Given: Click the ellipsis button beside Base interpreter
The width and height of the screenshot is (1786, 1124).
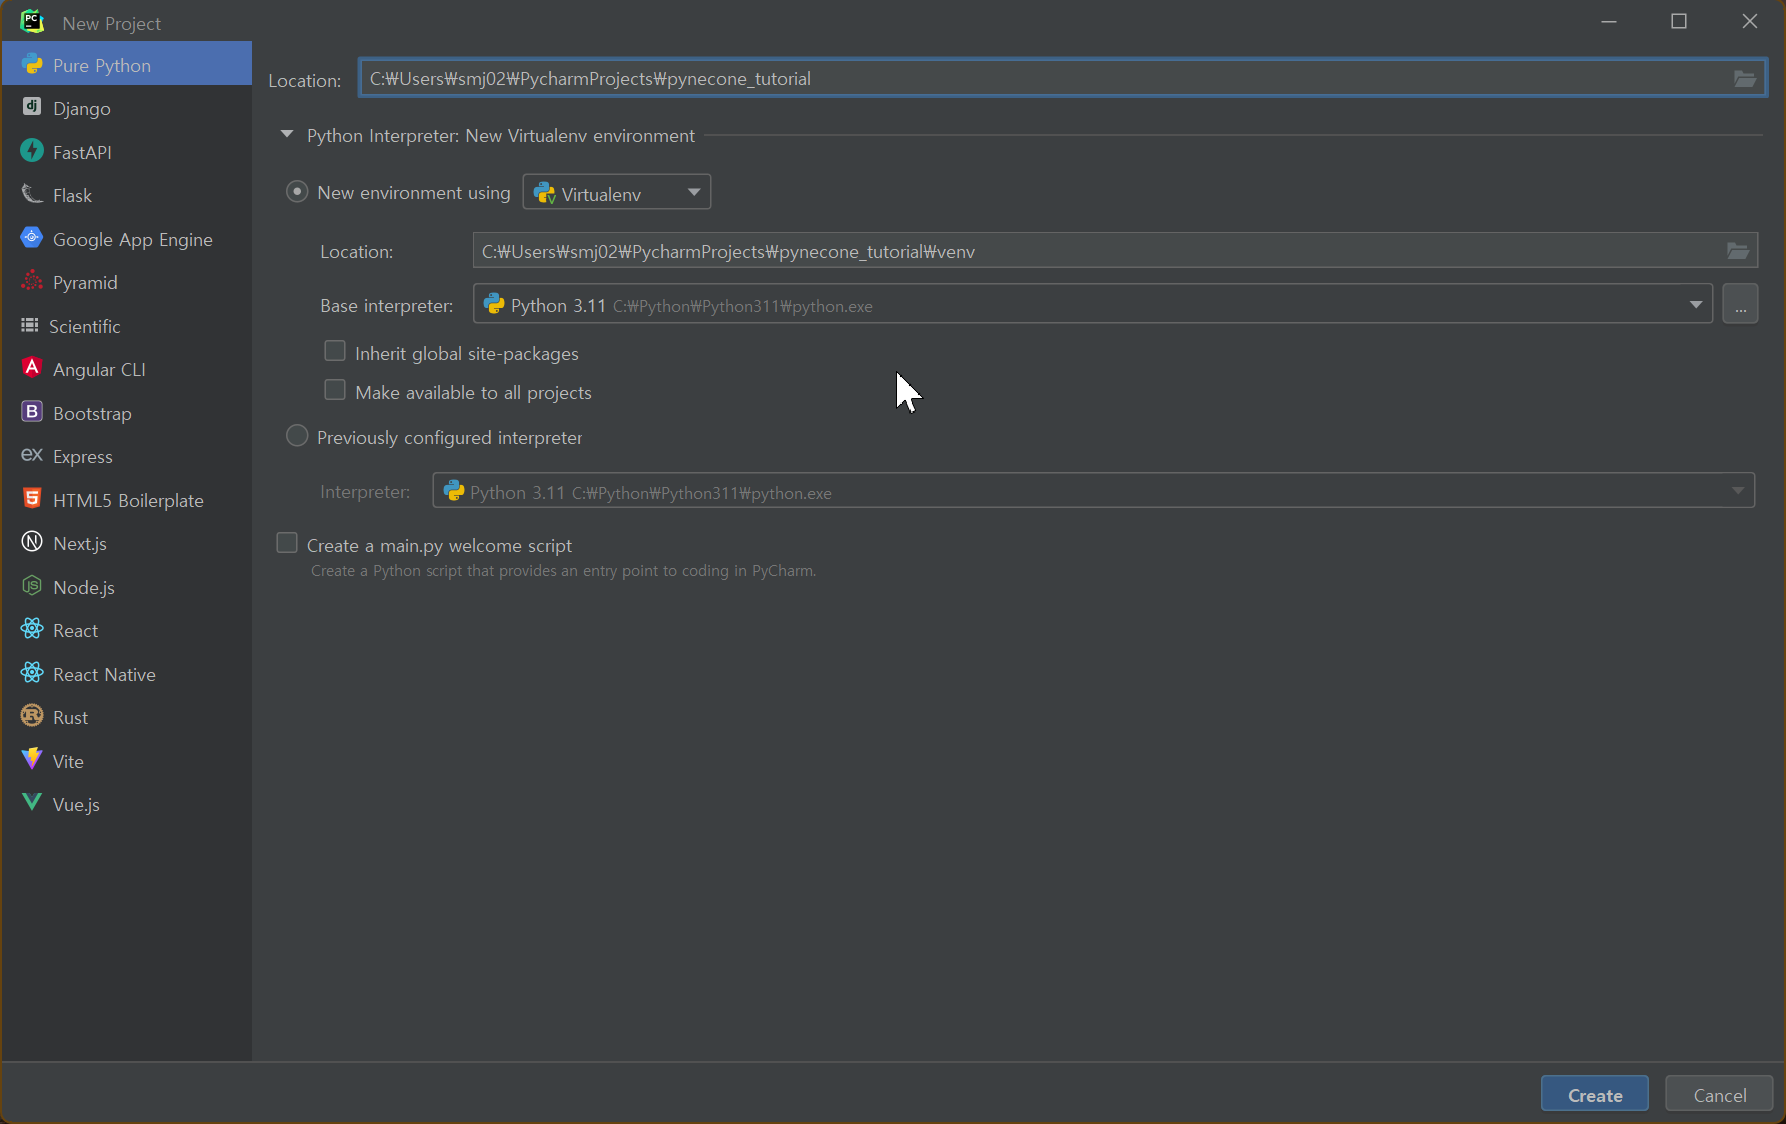Looking at the screenshot, I should [x=1740, y=304].
